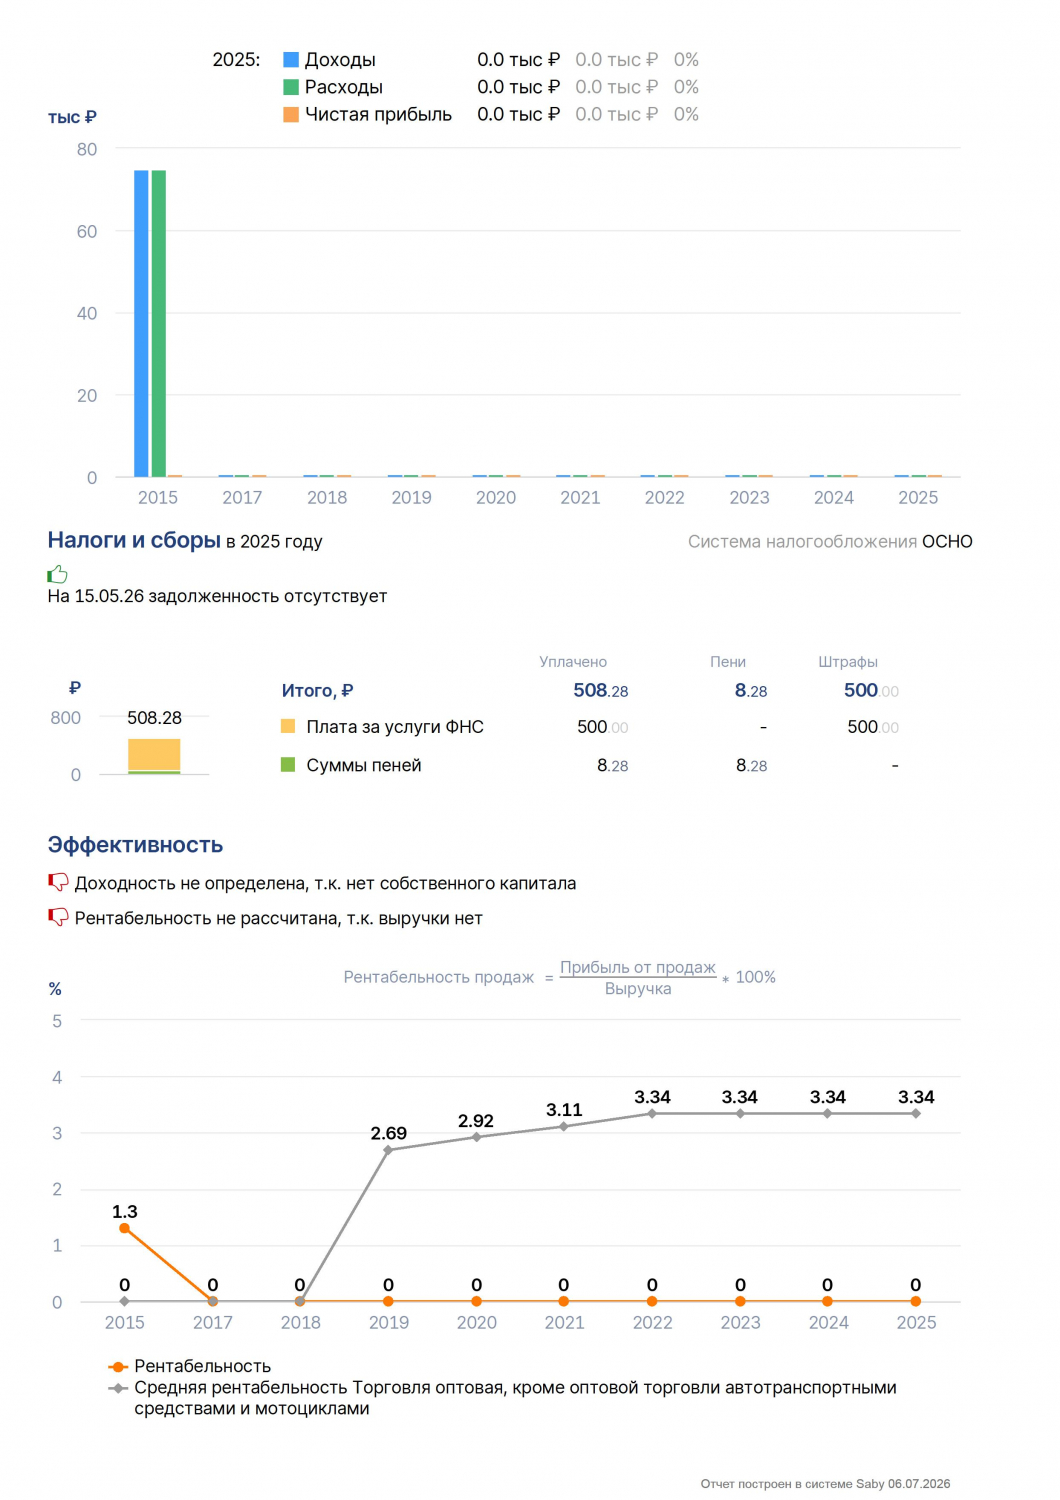Click the green Расходы legend swatch
The height and width of the screenshot is (1500, 1060).
click(291, 87)
